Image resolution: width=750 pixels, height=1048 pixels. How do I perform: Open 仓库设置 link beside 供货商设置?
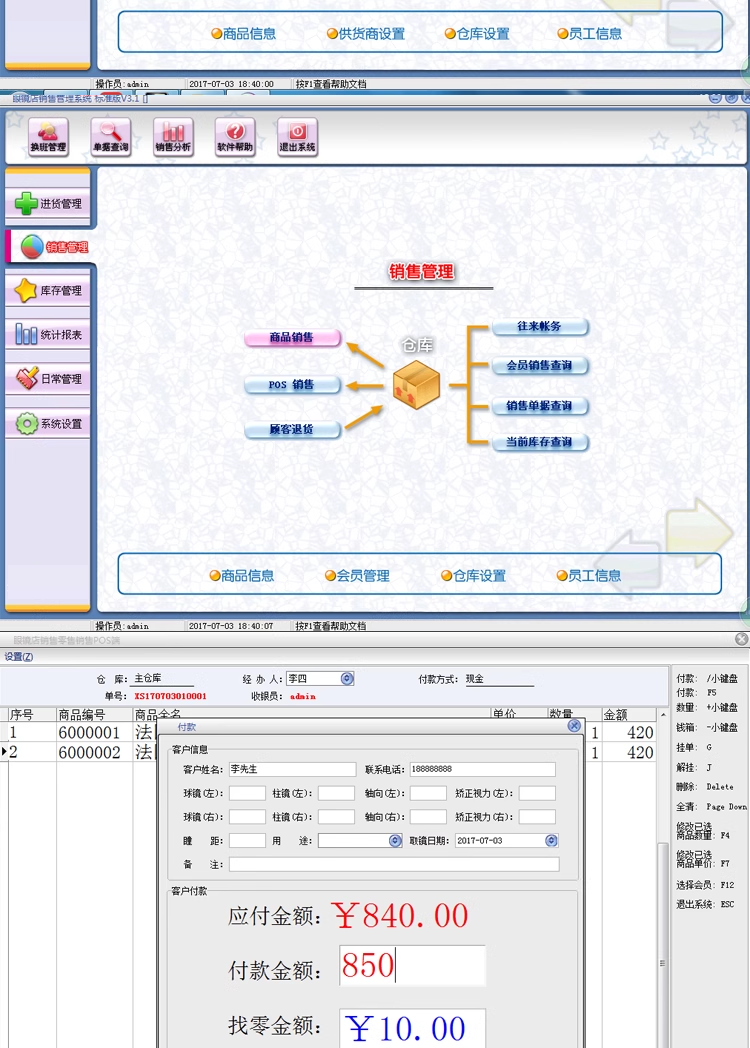tap(477, 33)
